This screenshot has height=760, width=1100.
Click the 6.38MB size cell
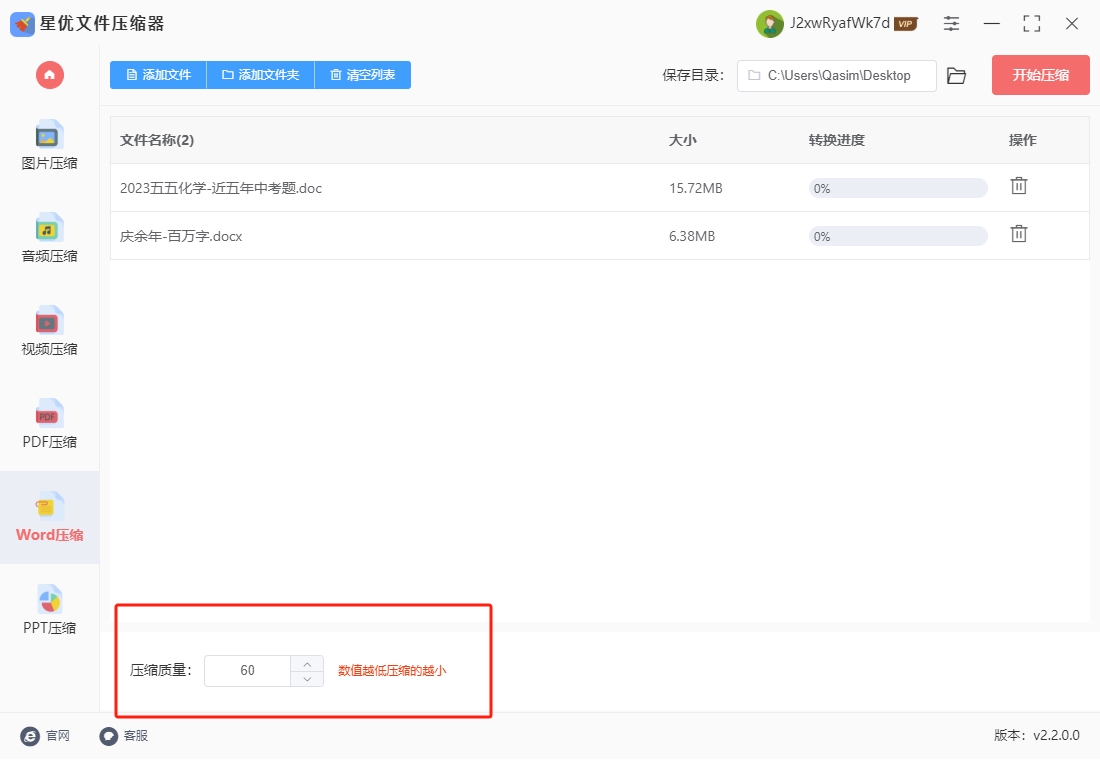click(x=692, y=236)
